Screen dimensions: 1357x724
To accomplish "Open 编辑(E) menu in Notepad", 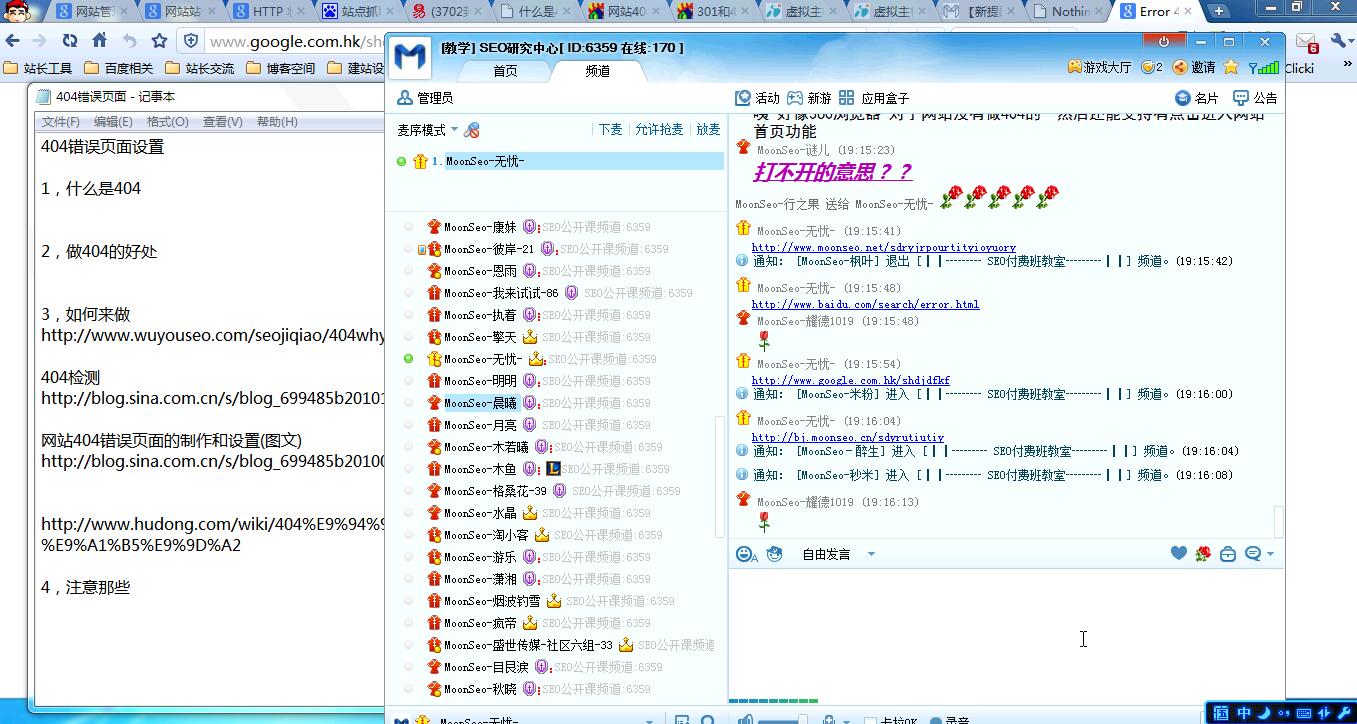I will coord(113,122).
